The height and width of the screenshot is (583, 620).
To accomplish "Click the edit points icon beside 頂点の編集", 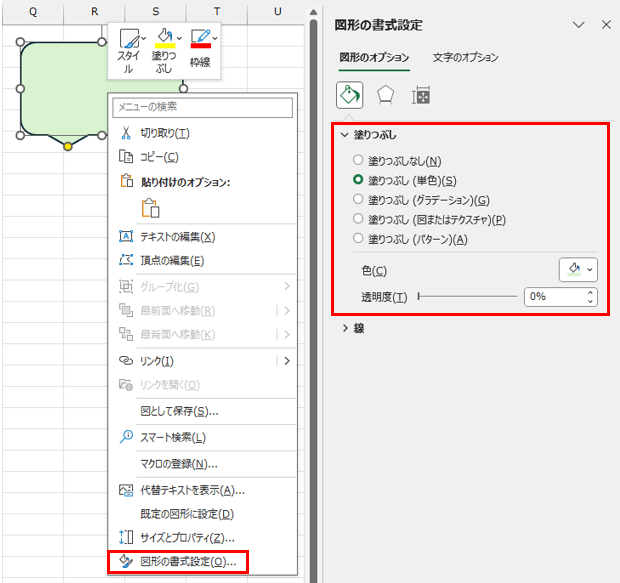I will coord(126,260).
